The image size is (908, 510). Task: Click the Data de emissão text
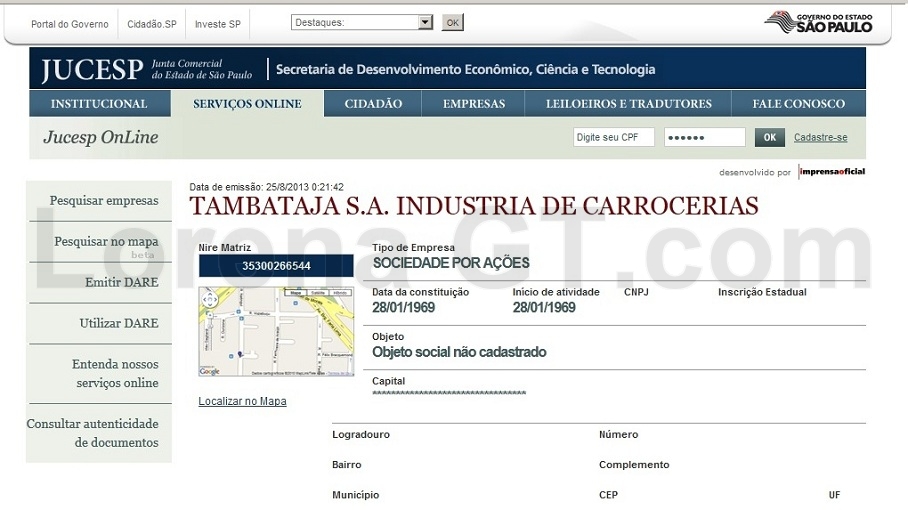266,187
